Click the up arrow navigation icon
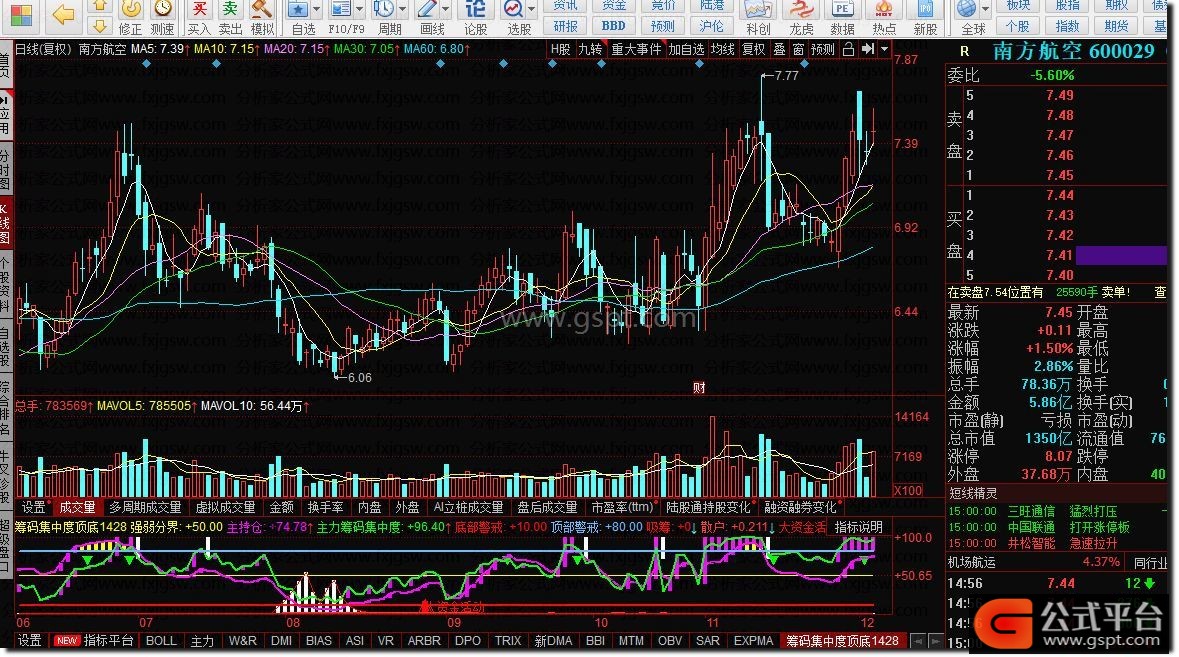The image size is (1179, 657). point(99,7)
